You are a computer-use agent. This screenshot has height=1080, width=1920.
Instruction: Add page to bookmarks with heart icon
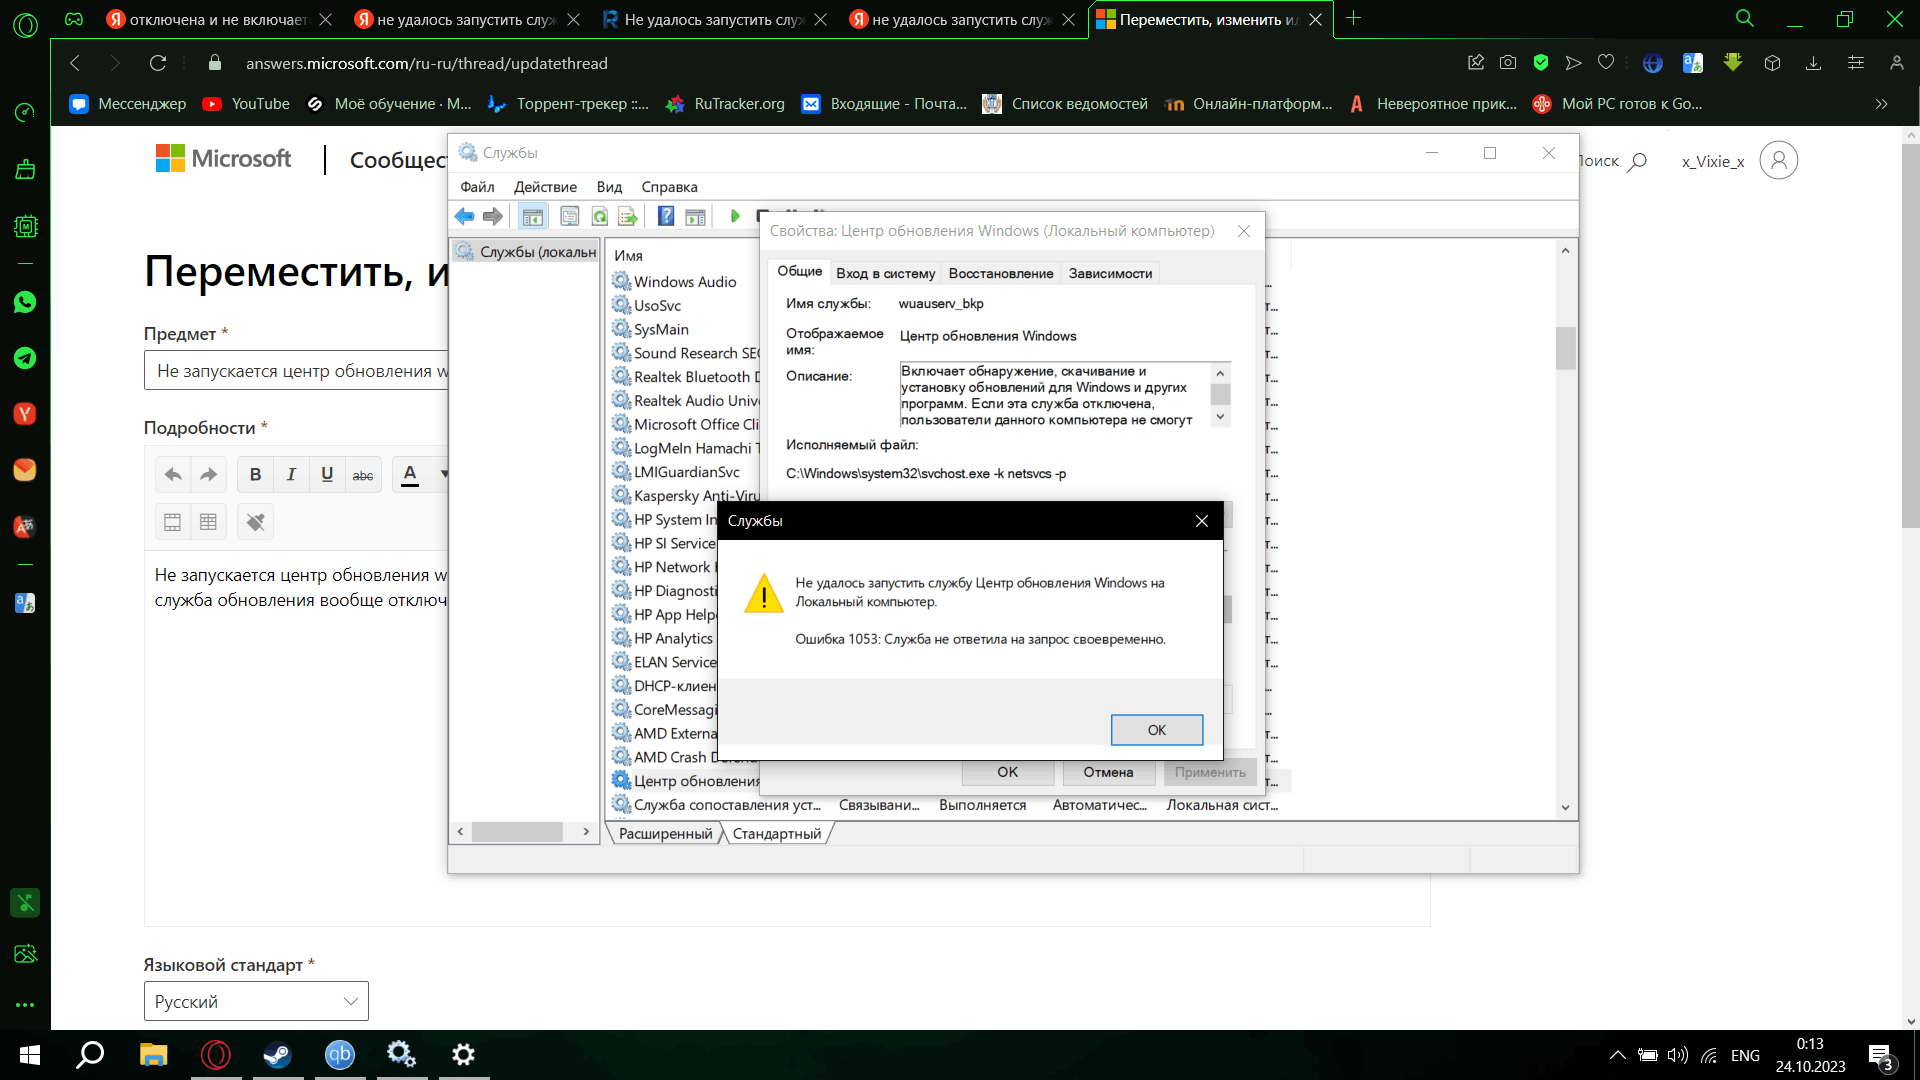click(x=1606, y=63)
